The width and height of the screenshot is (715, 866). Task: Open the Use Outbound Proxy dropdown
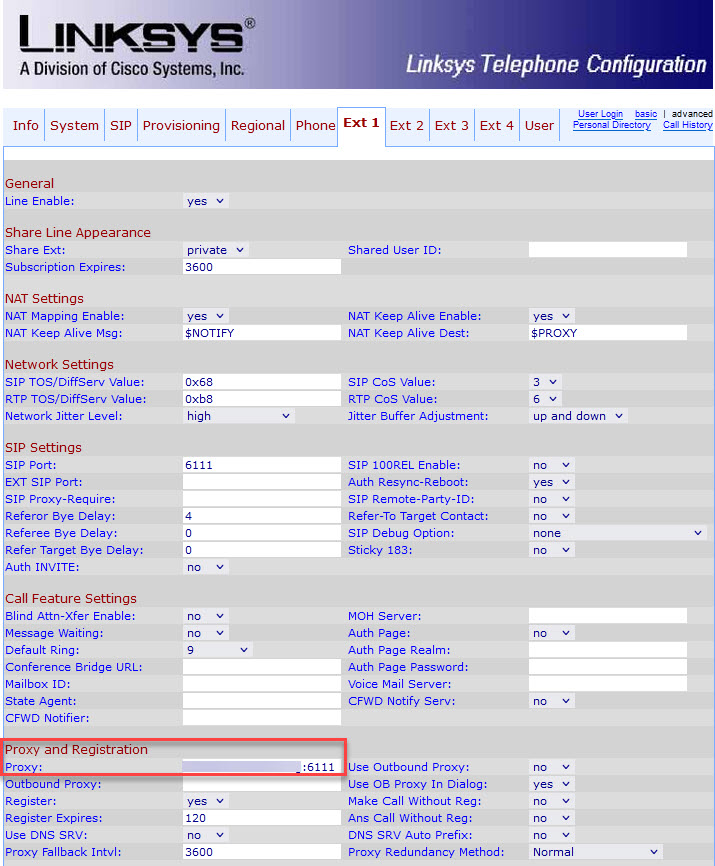tap(552, 767)
